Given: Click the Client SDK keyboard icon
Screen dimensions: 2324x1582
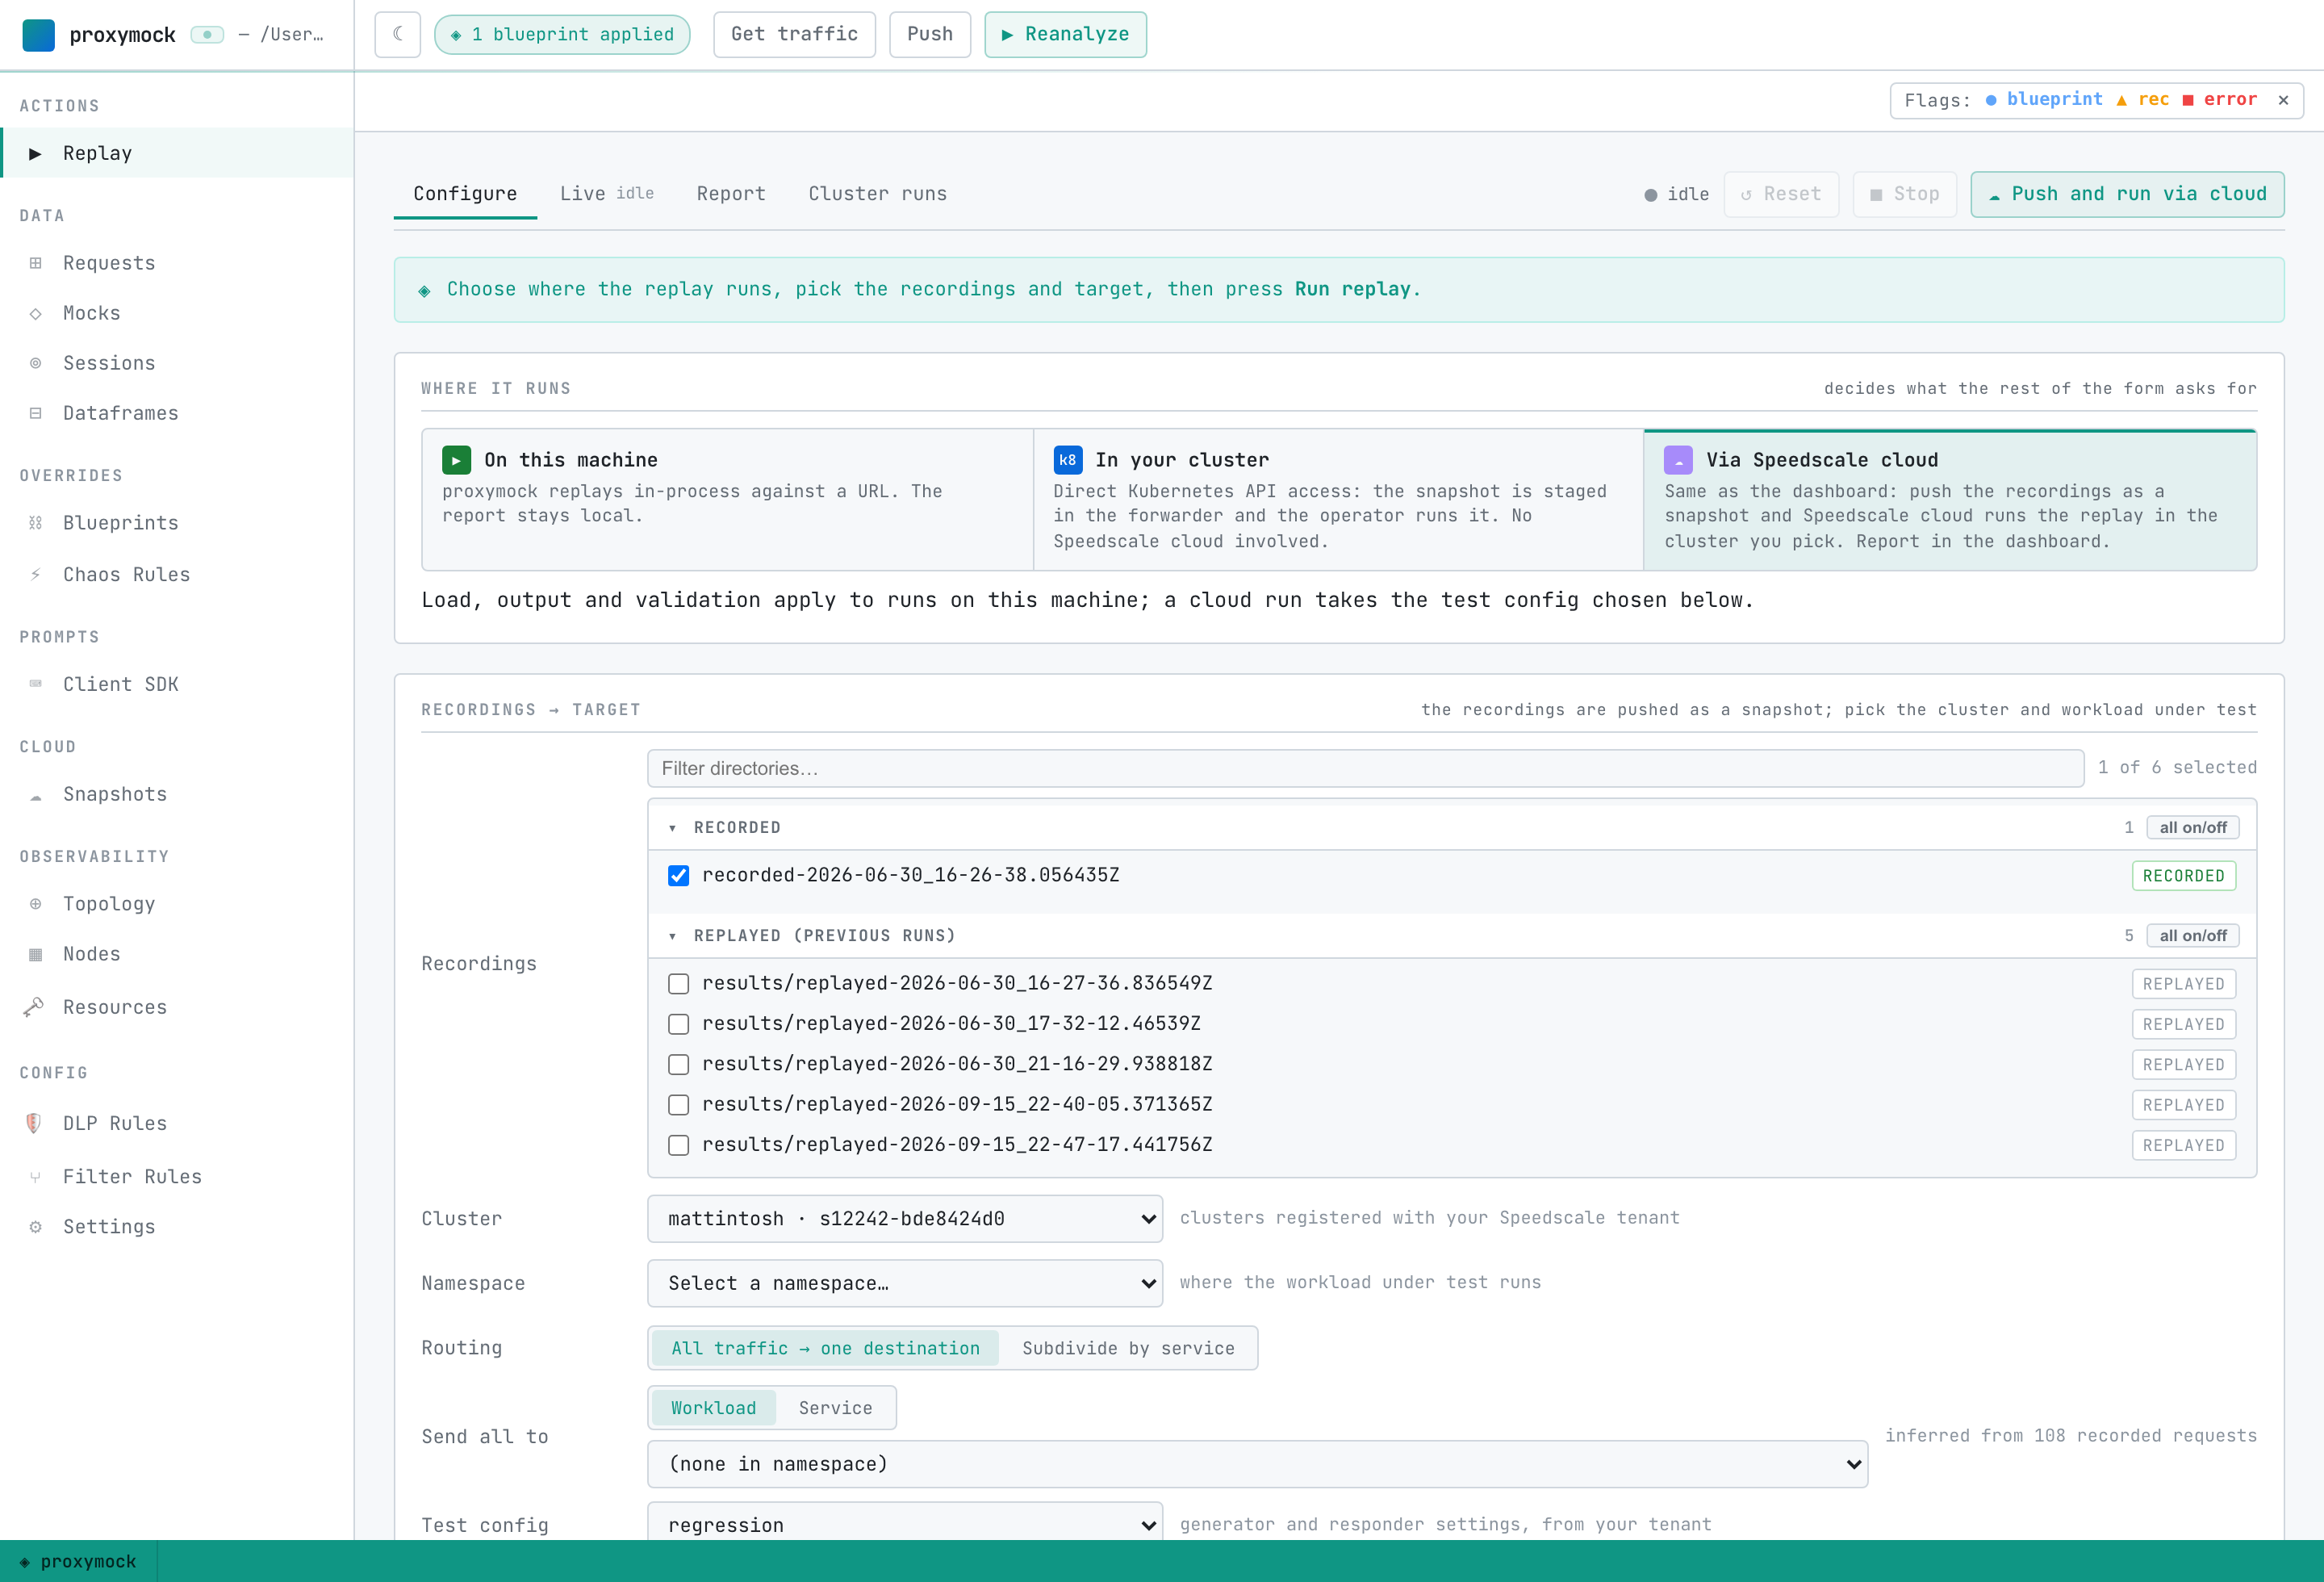Looking at the screenshot, I should click(35, 684).
